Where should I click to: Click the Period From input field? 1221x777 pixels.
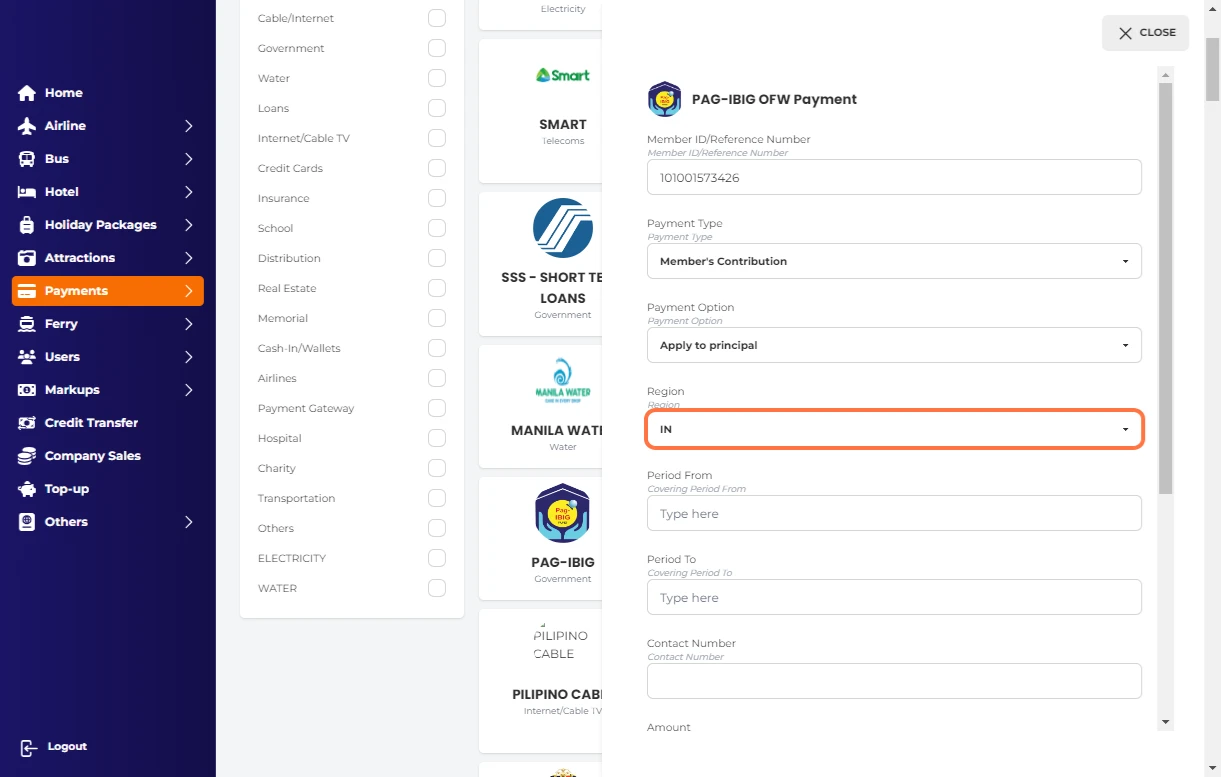(x=893, y=513)
